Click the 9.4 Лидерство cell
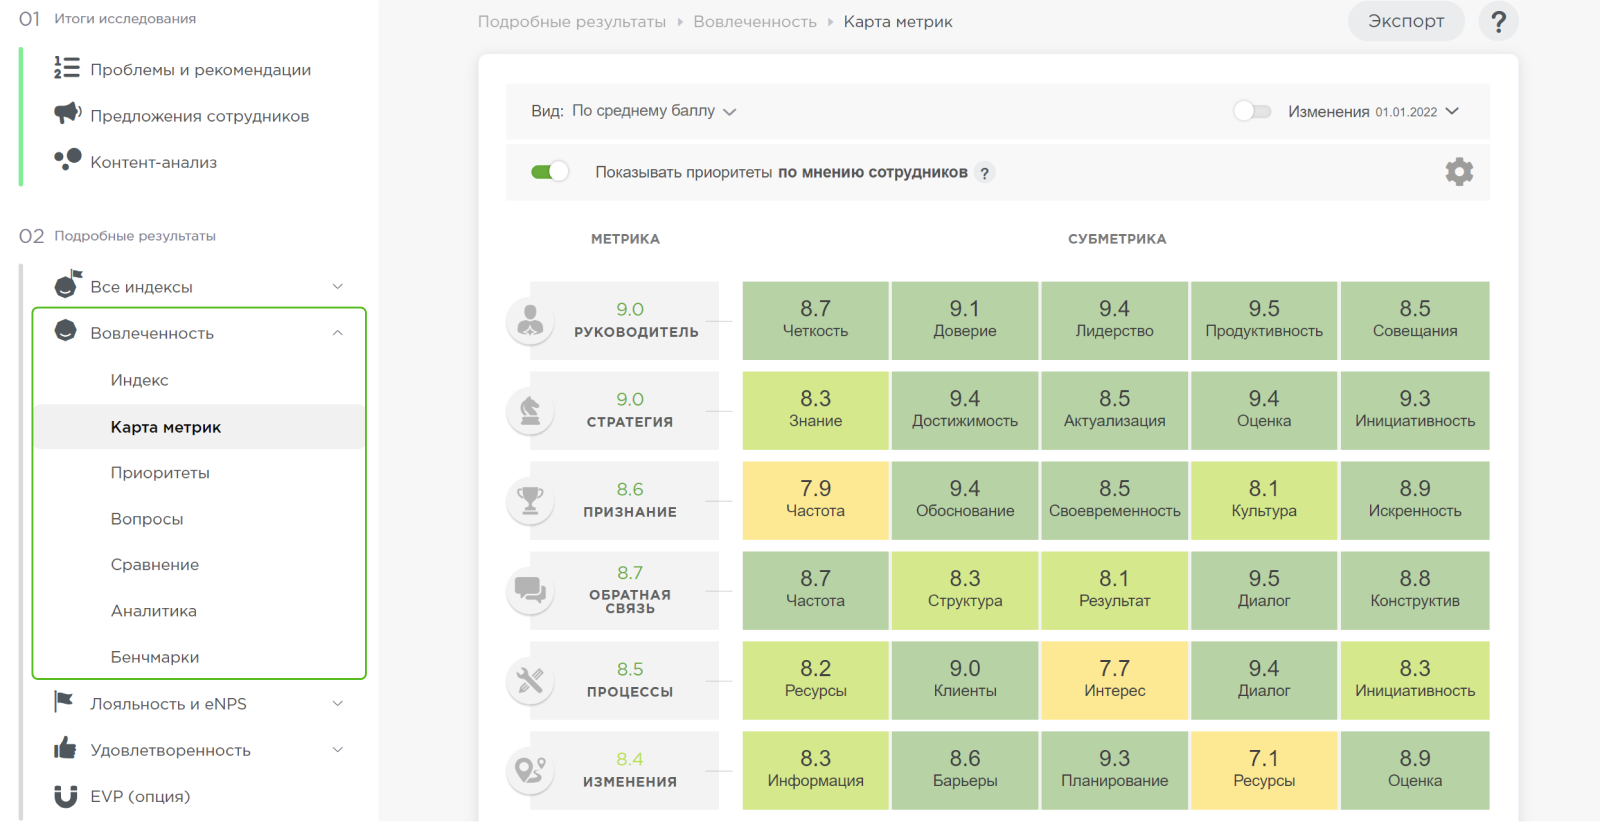1600x822 pixels. click(1114, 321)
